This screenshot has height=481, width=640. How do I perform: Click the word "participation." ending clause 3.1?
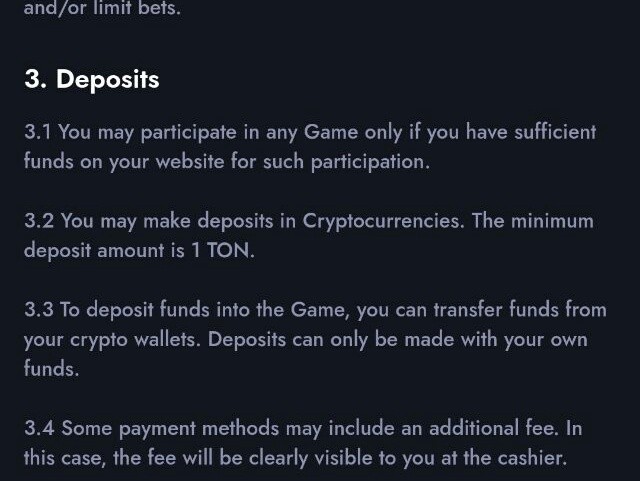tap(370, 162)
